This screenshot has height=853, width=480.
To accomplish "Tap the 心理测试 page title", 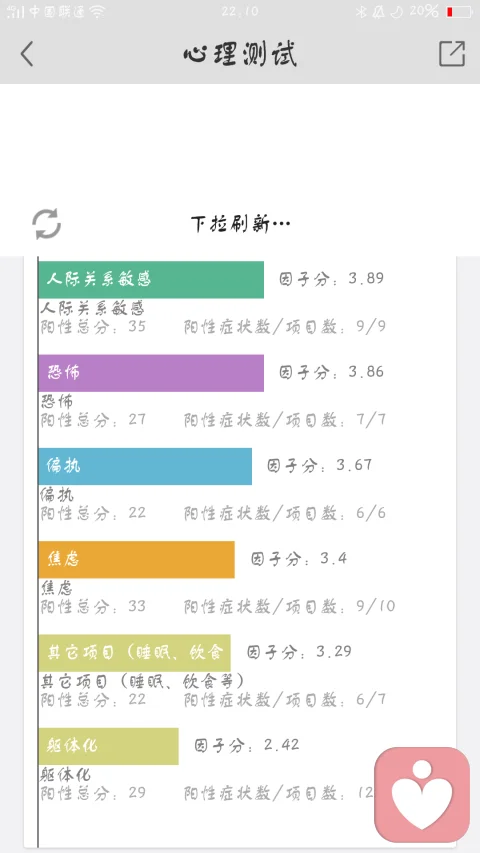I will [x=240, y=54].
